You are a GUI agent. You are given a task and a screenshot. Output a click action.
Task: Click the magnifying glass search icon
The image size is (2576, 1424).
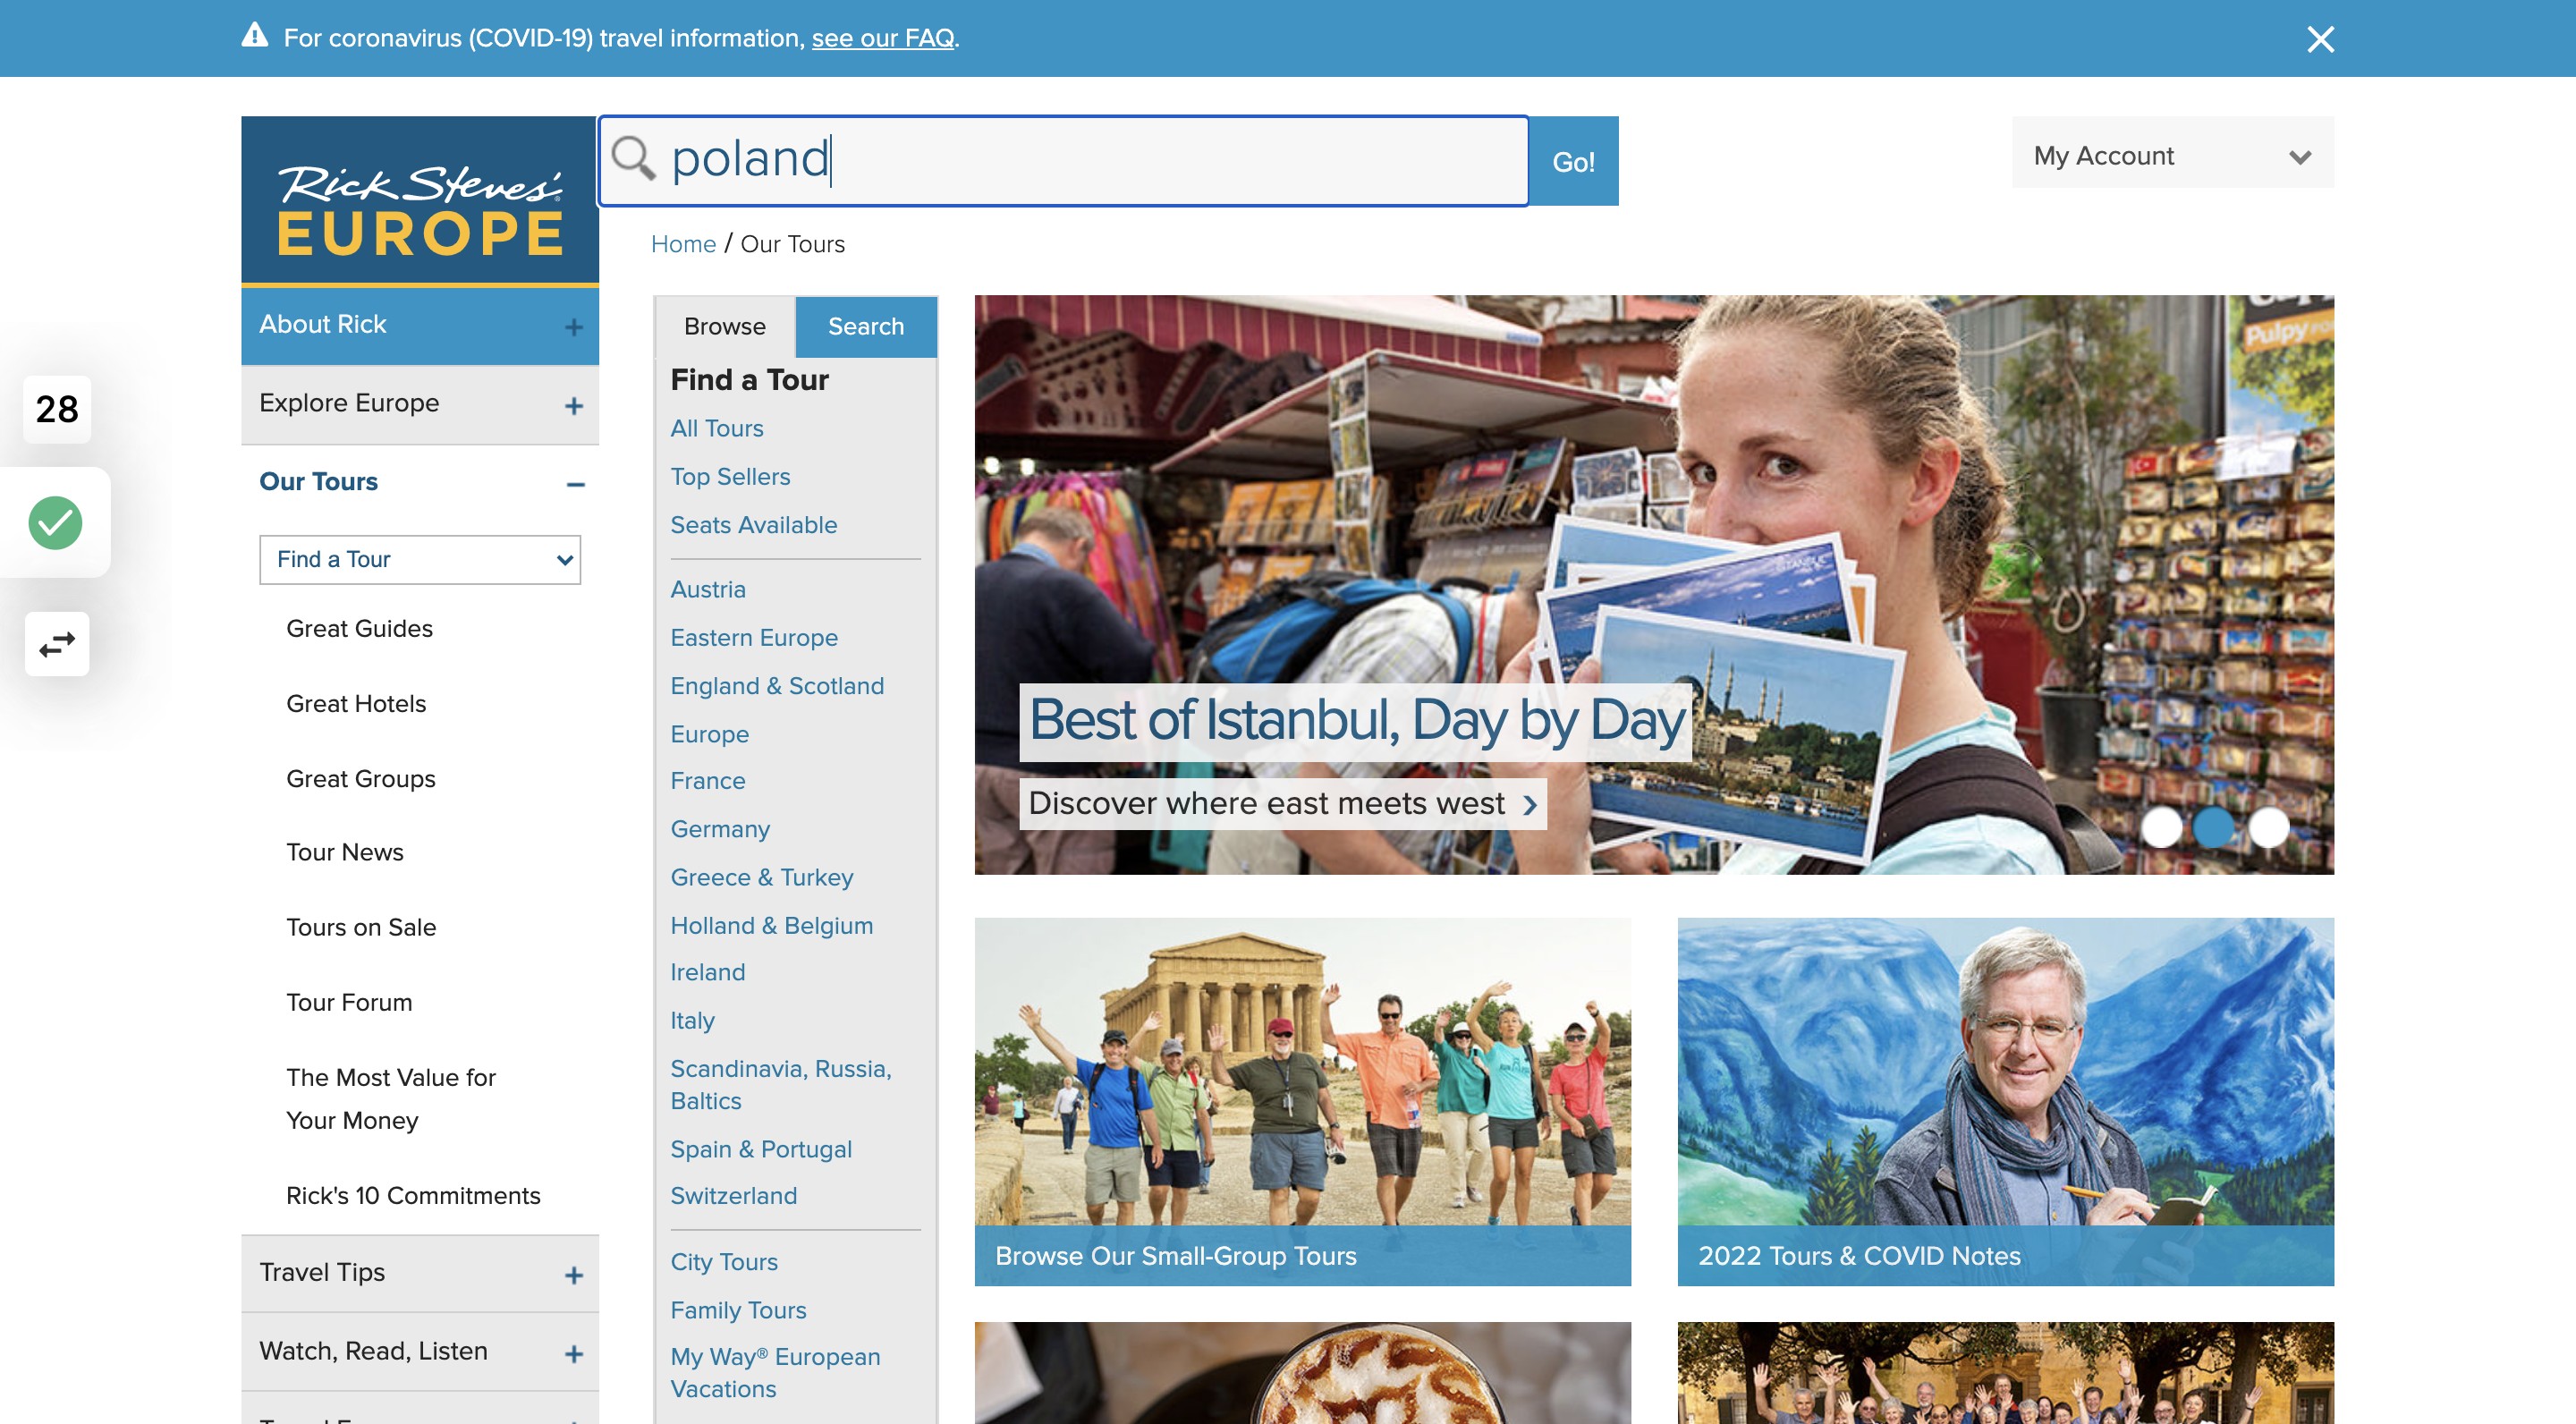coord(633,159)
